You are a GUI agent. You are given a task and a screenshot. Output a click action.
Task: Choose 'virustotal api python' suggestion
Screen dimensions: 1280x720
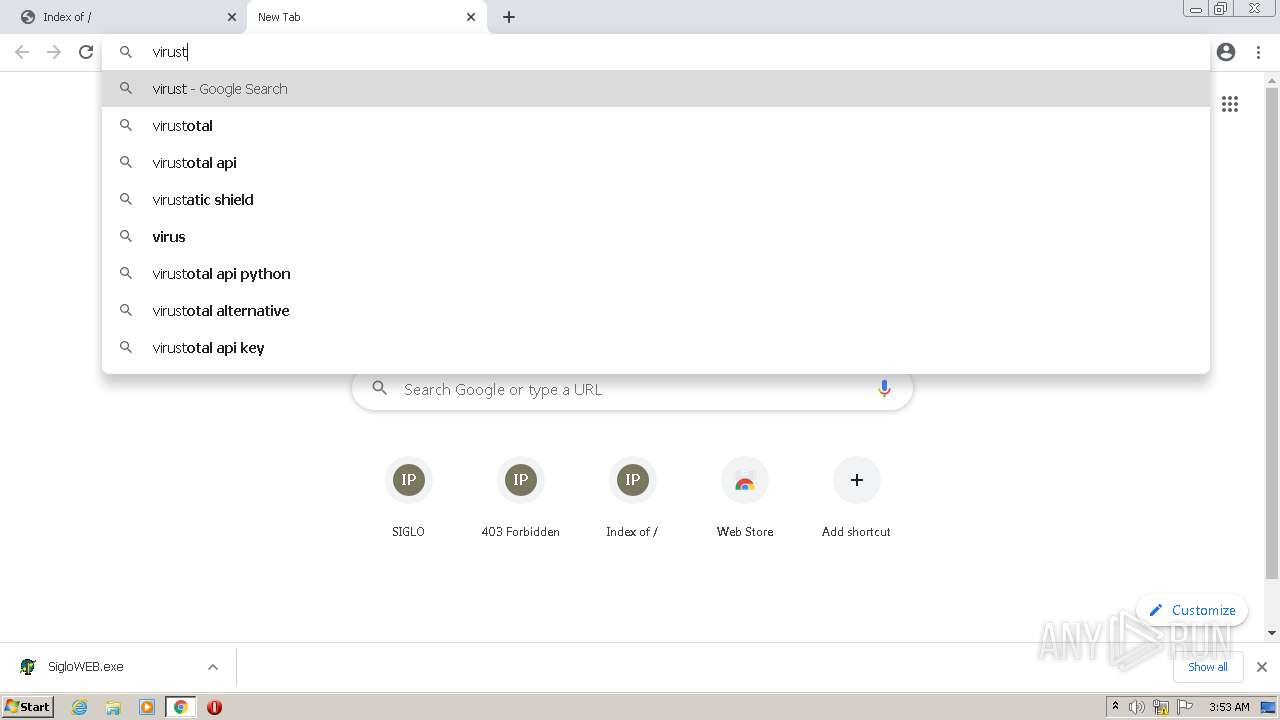[656, 274]
